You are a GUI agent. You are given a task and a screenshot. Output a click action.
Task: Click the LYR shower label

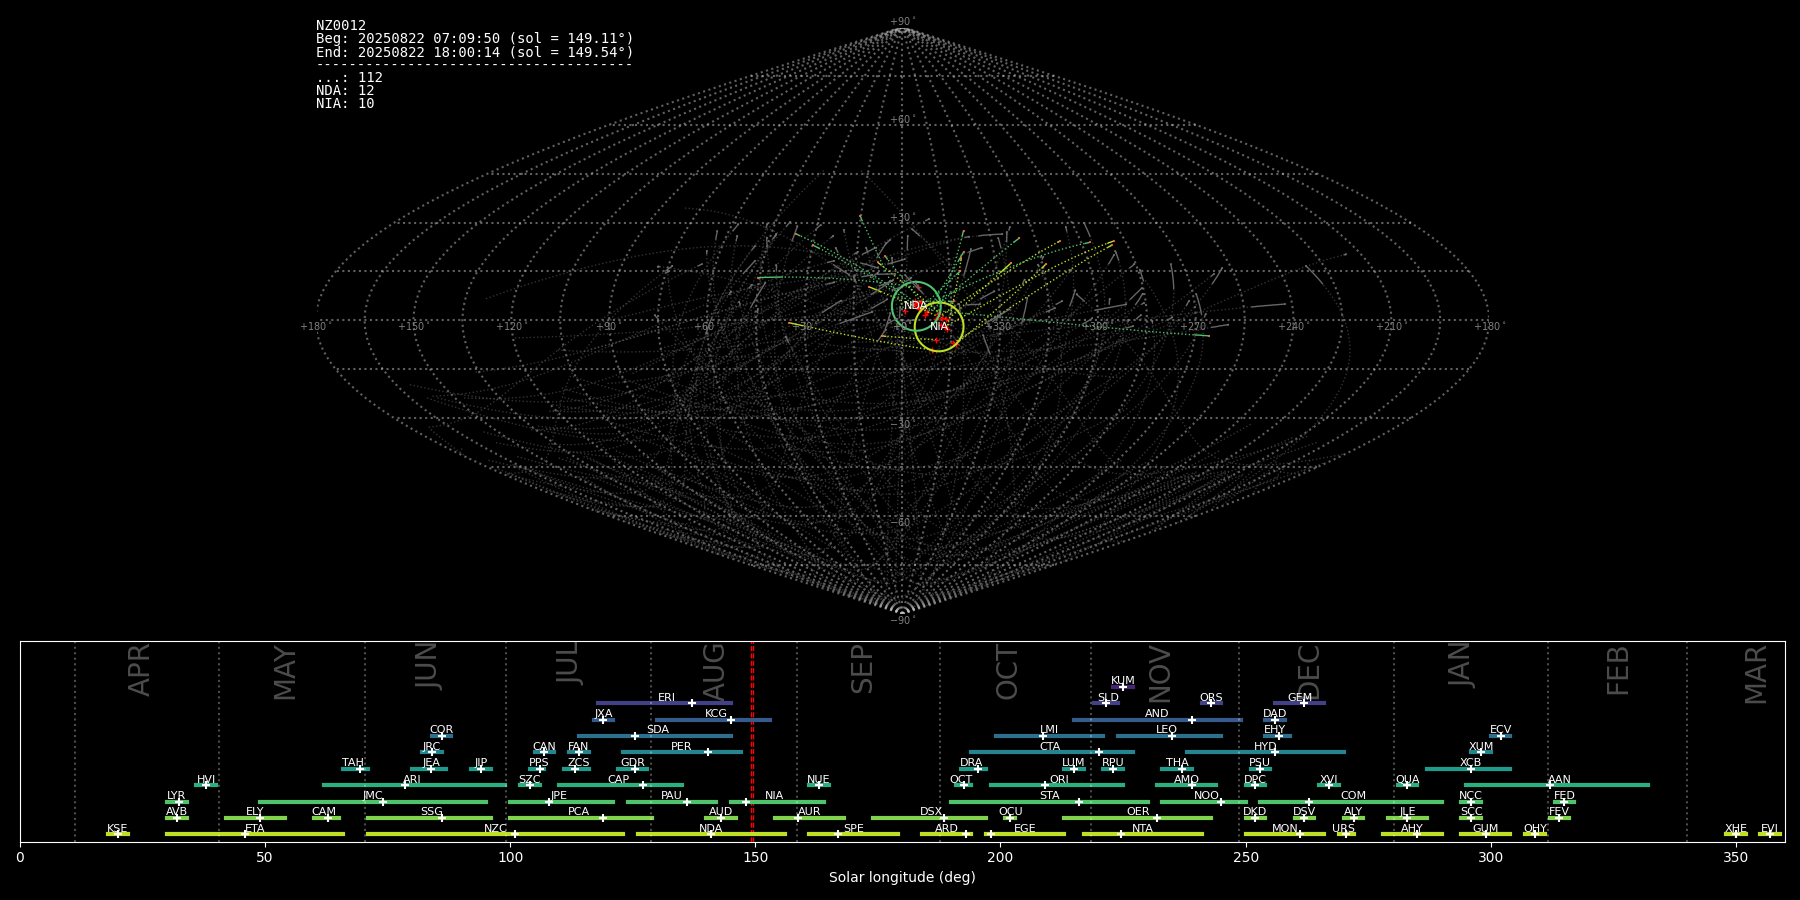pos(176,796)
